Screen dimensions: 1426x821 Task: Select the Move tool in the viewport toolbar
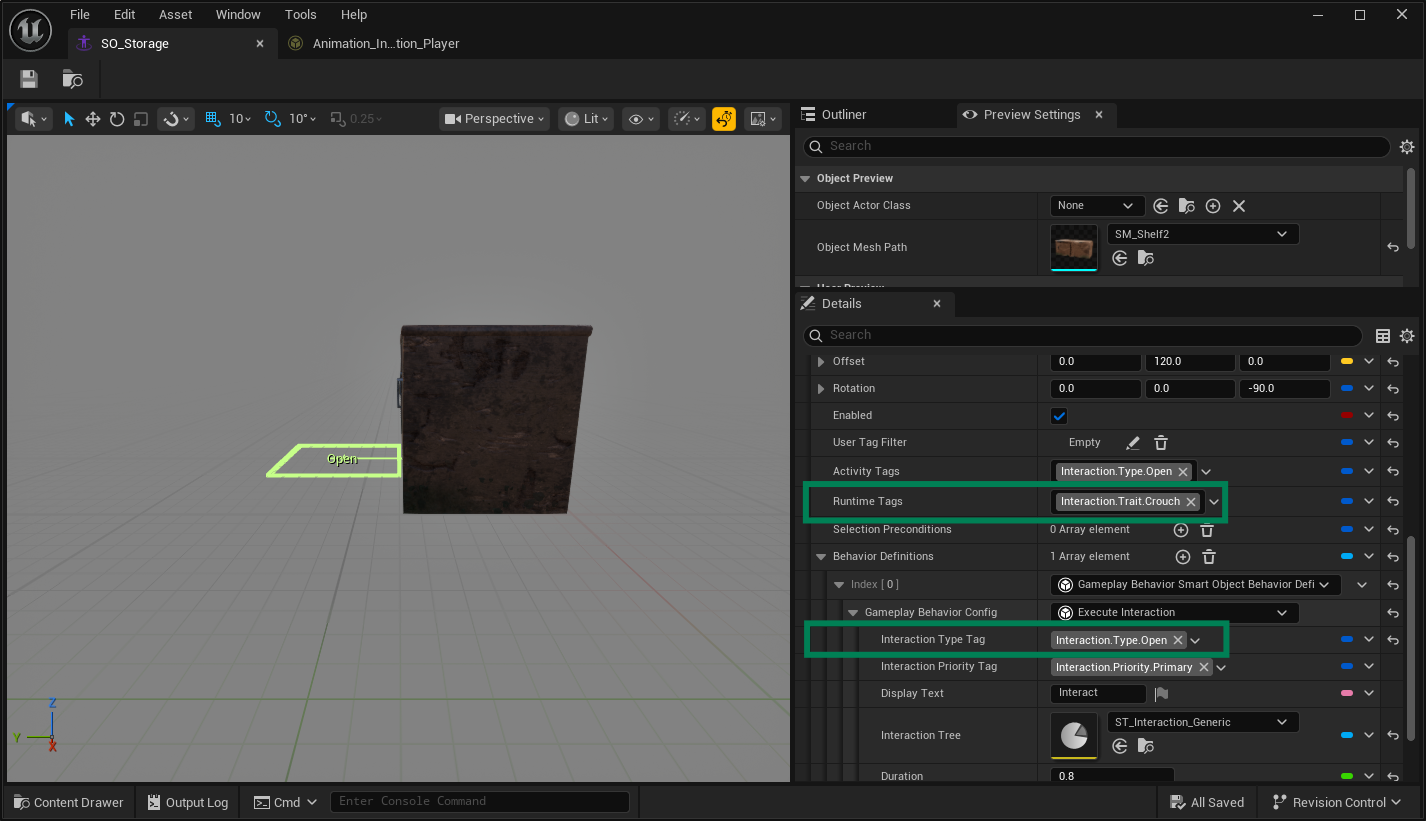(x=93, y=118)
